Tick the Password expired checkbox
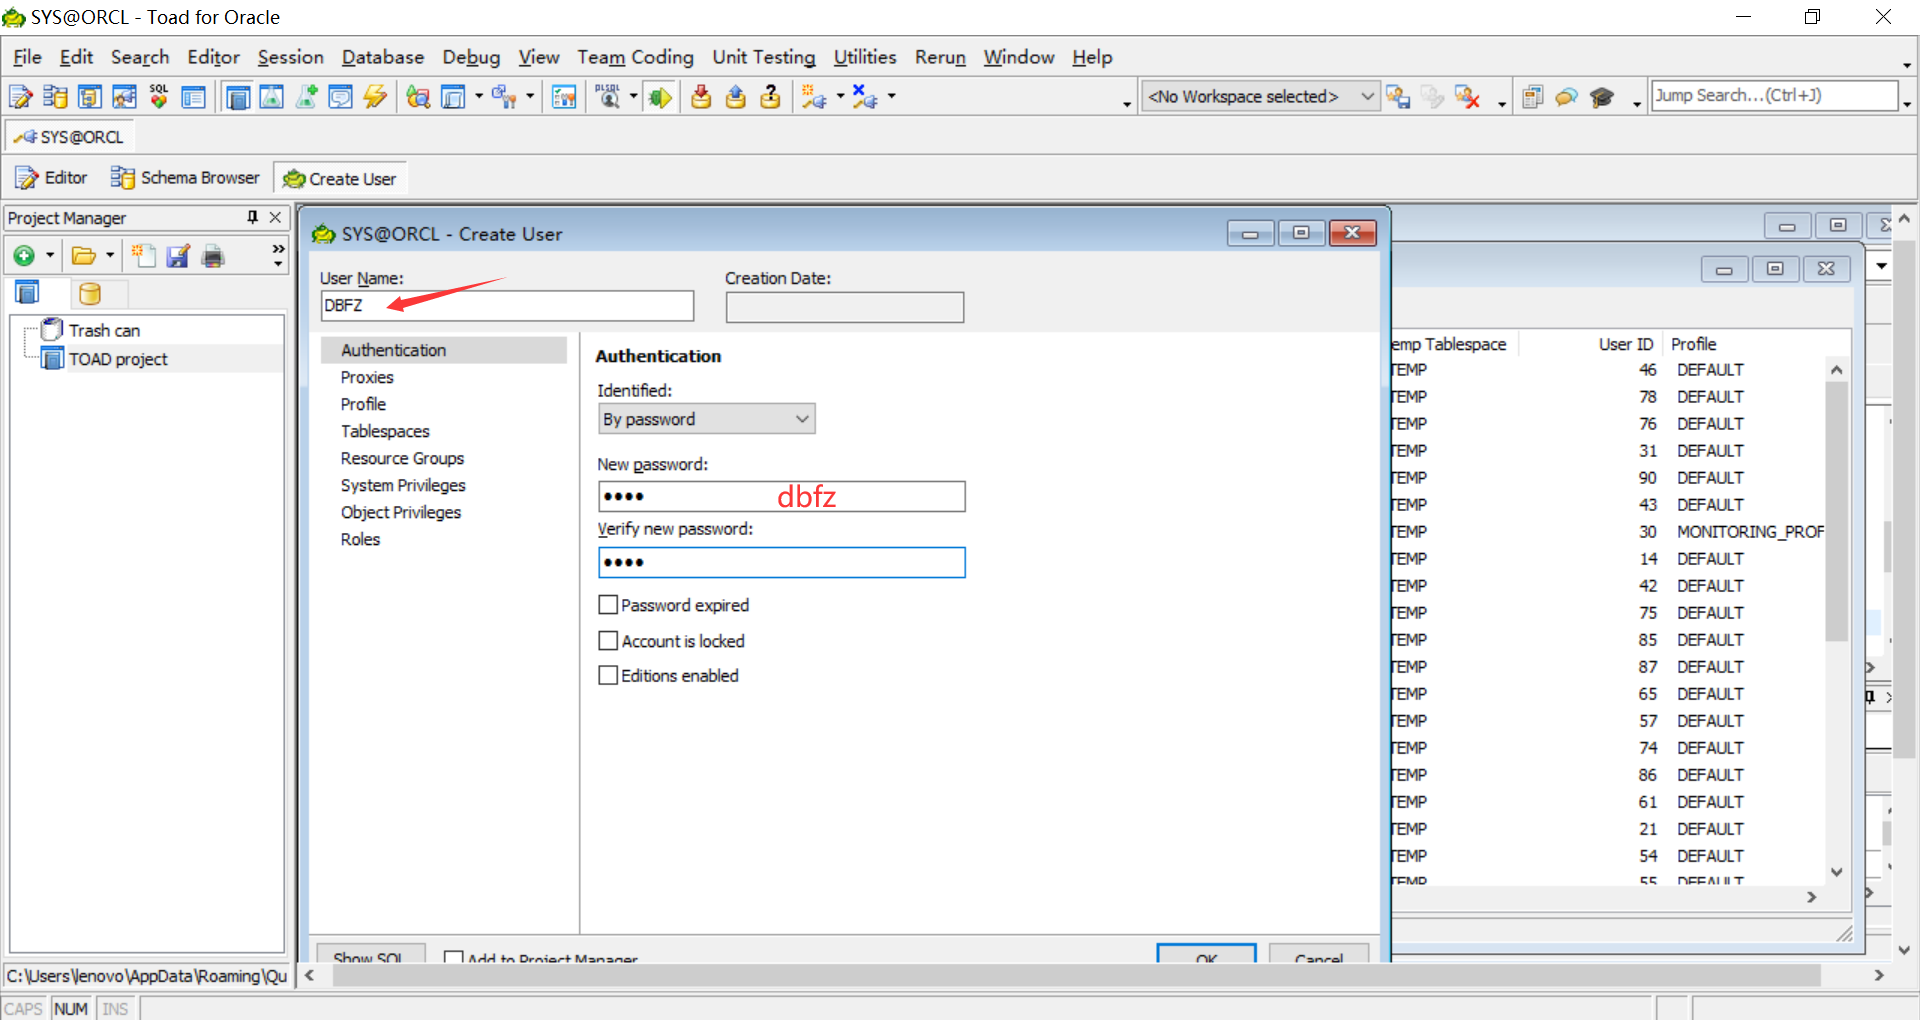The image size is (1920, 1020). pyautogui.click(x=608, y=604)
